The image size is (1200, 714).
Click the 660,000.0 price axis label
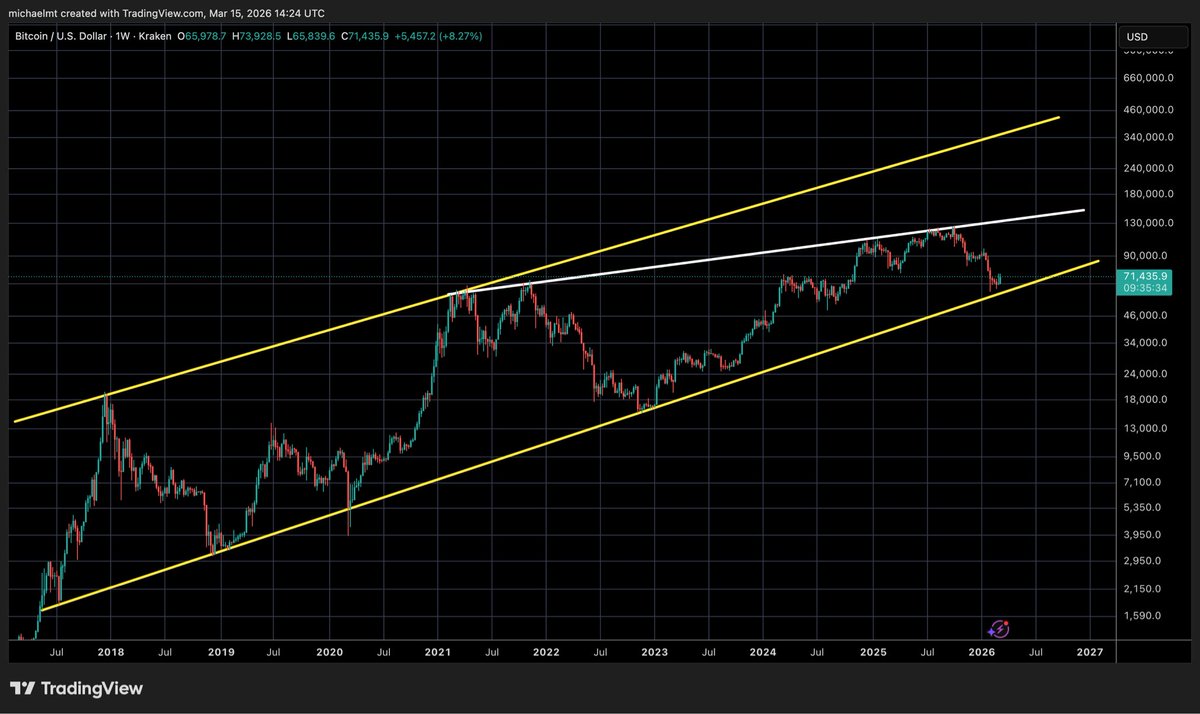point(1148,77)
